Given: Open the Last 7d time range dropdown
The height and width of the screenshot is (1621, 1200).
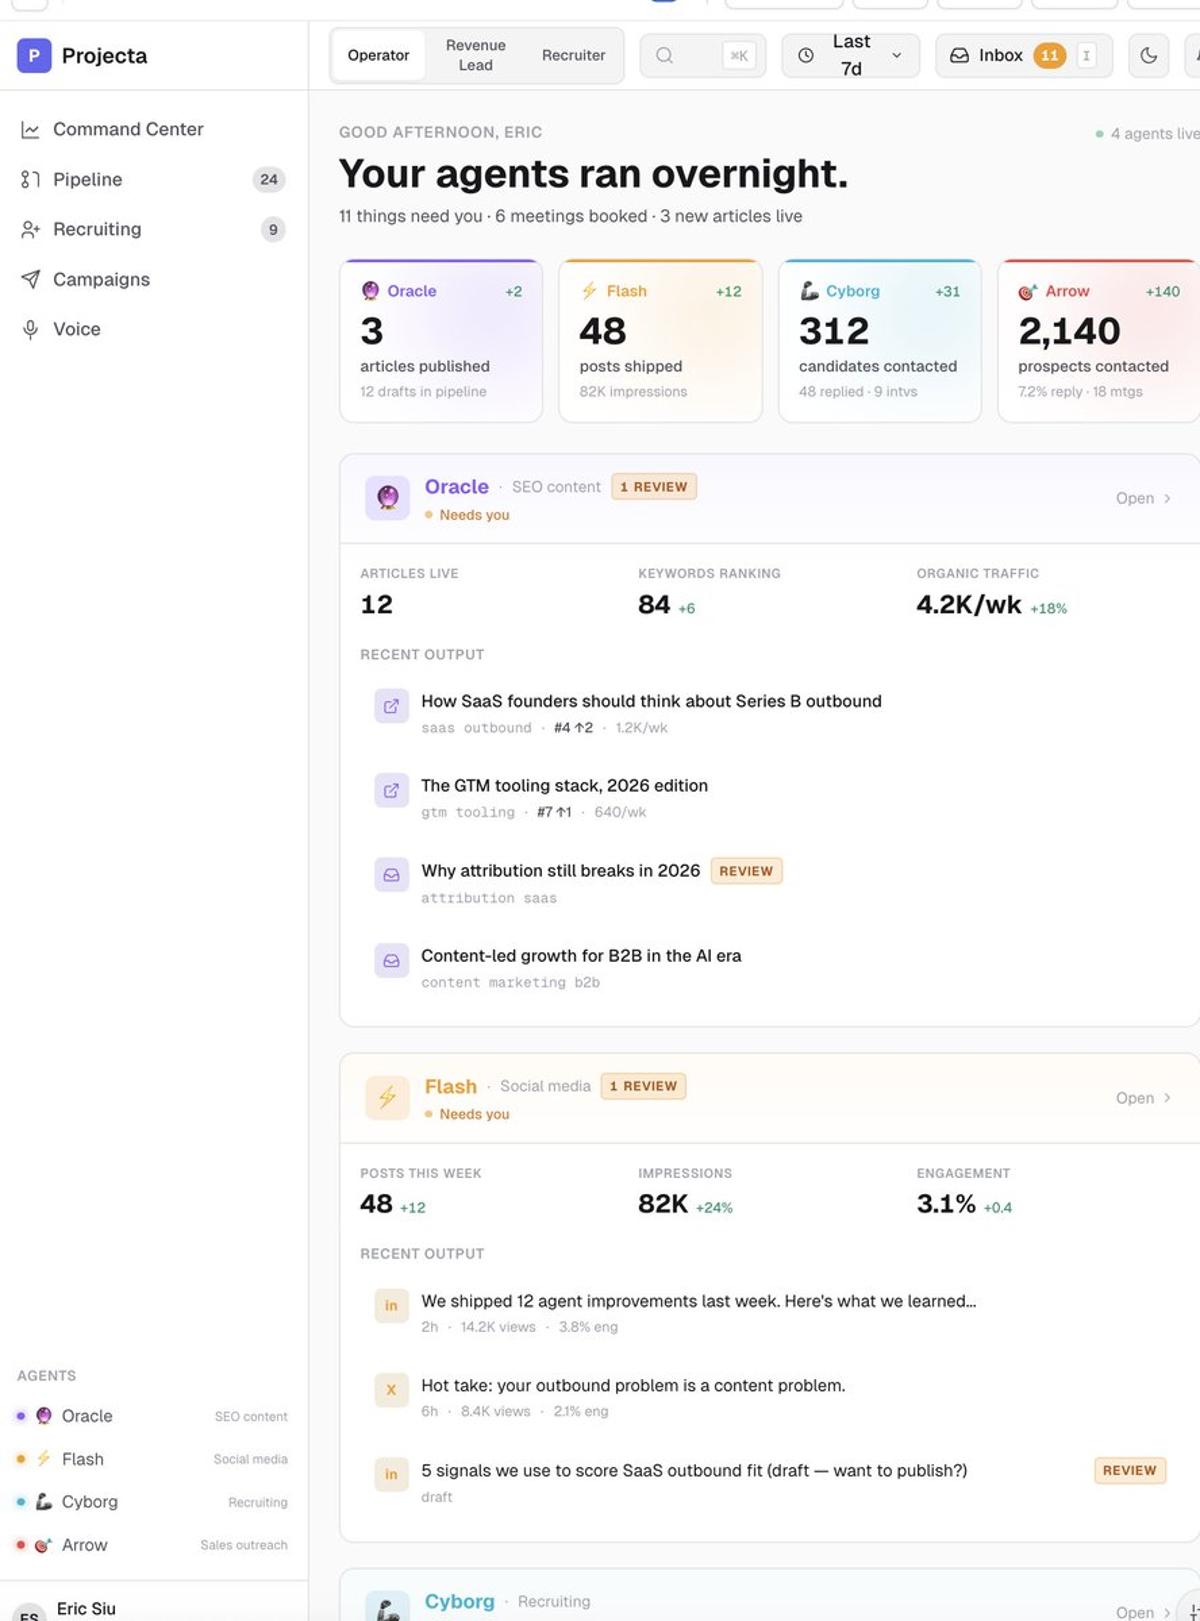Looking at the screenshot, I should point(851,55).
